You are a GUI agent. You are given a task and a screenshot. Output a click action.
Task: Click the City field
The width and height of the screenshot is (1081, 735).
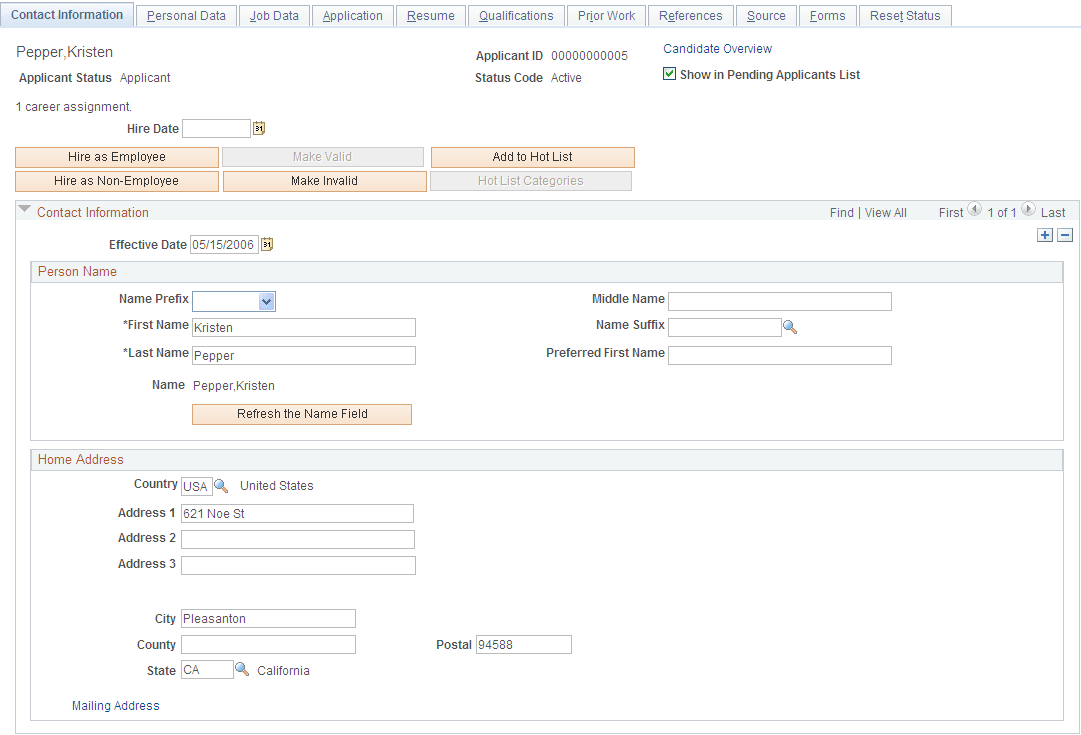(268, 618)
